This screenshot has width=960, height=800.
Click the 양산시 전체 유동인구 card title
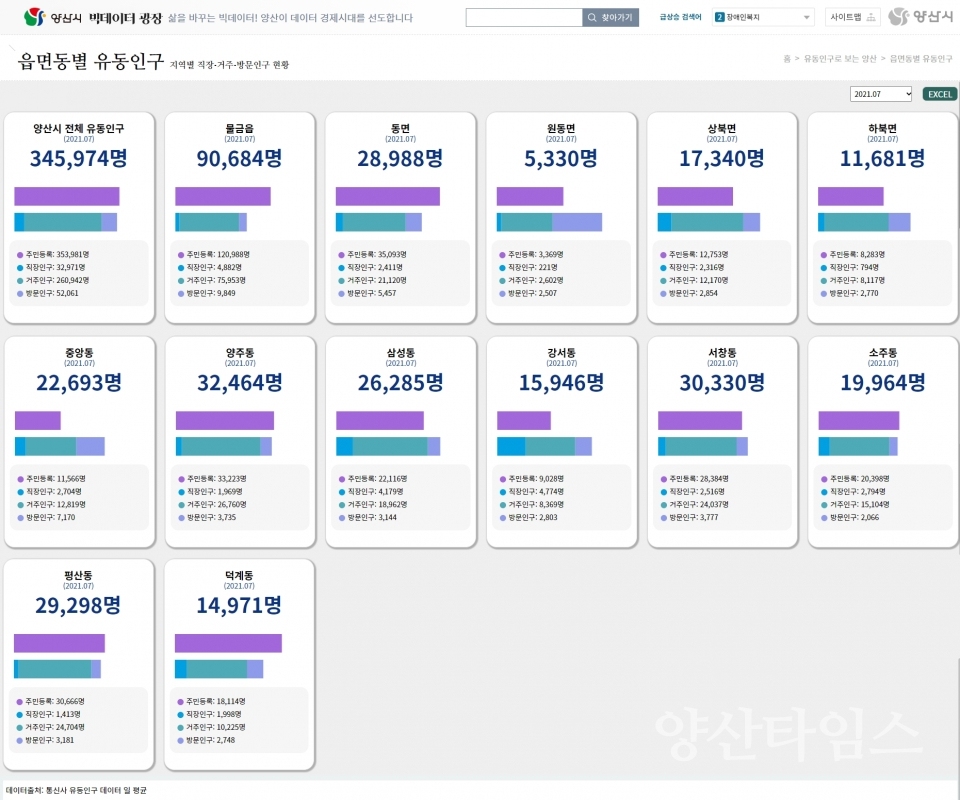point(79,129)
